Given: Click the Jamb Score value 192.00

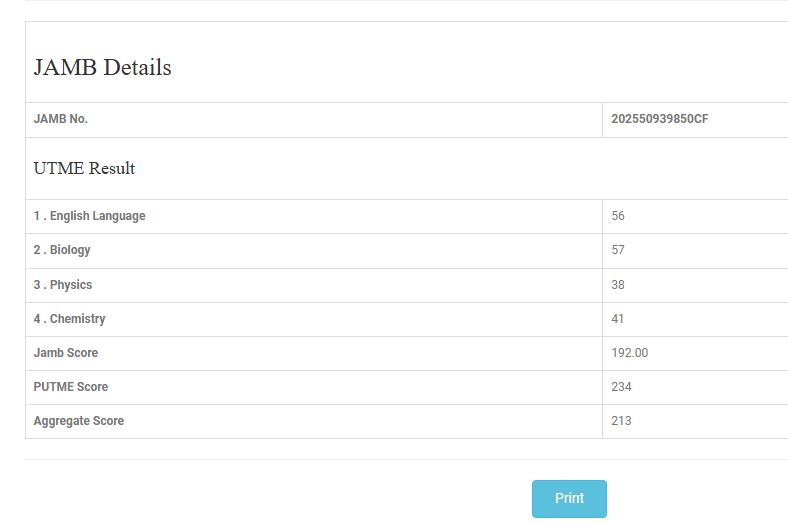Looking at the screenshot, I should pos(630,353).
